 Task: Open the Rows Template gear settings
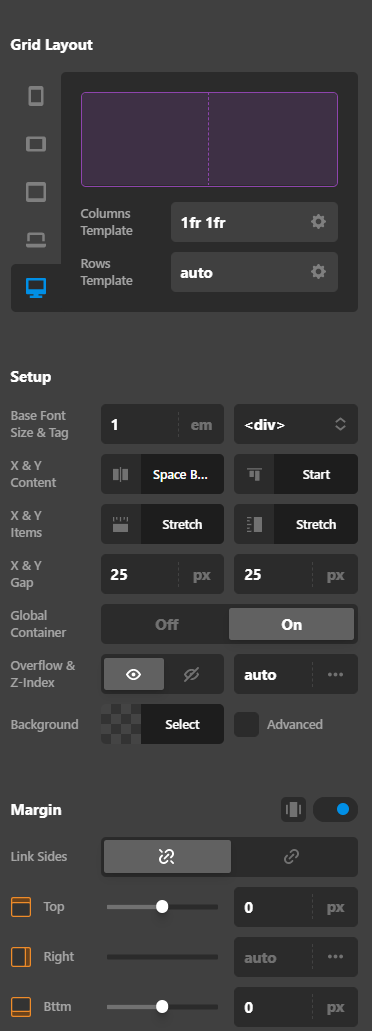(x=318, y=272)
